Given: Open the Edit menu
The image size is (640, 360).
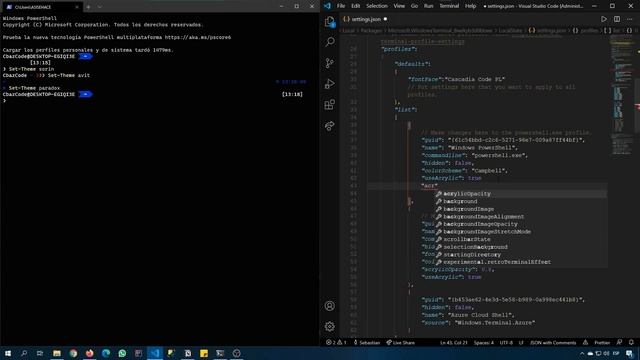Looking at the screenshot, I should (x=356, y=6).
